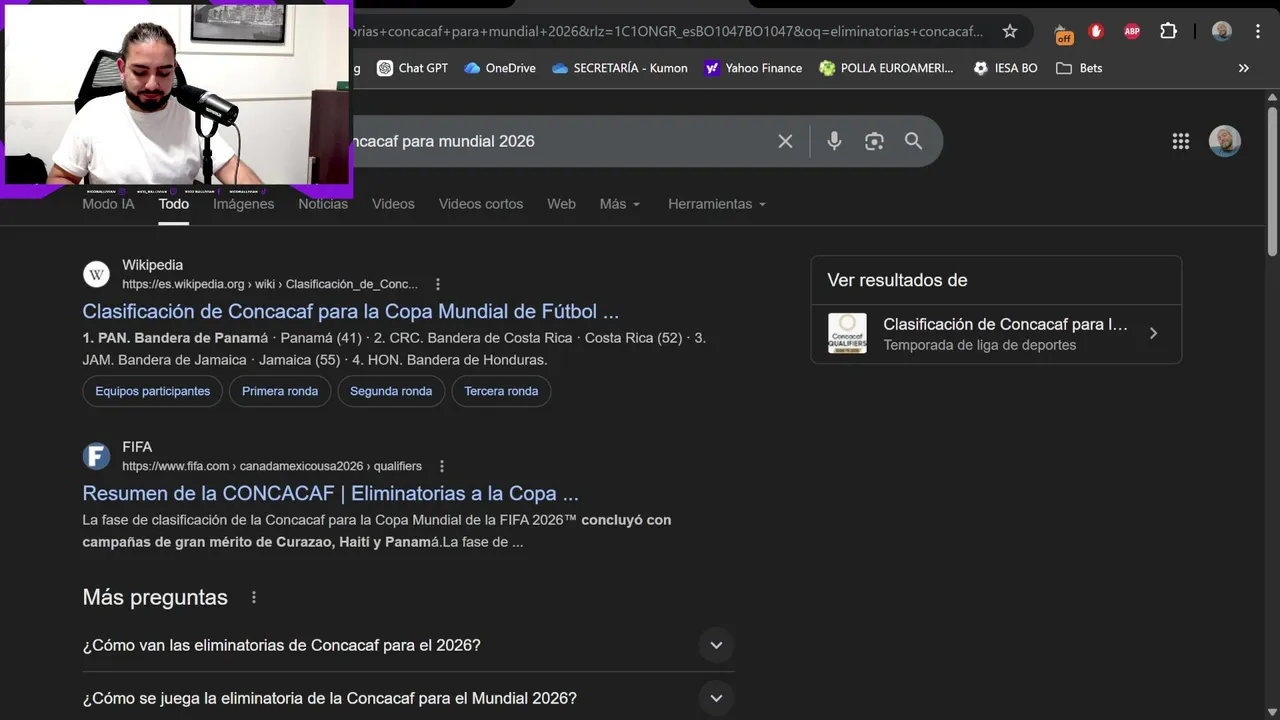Open the OneDrive bookmark
1280x720 pixels.
click(500, 68)
